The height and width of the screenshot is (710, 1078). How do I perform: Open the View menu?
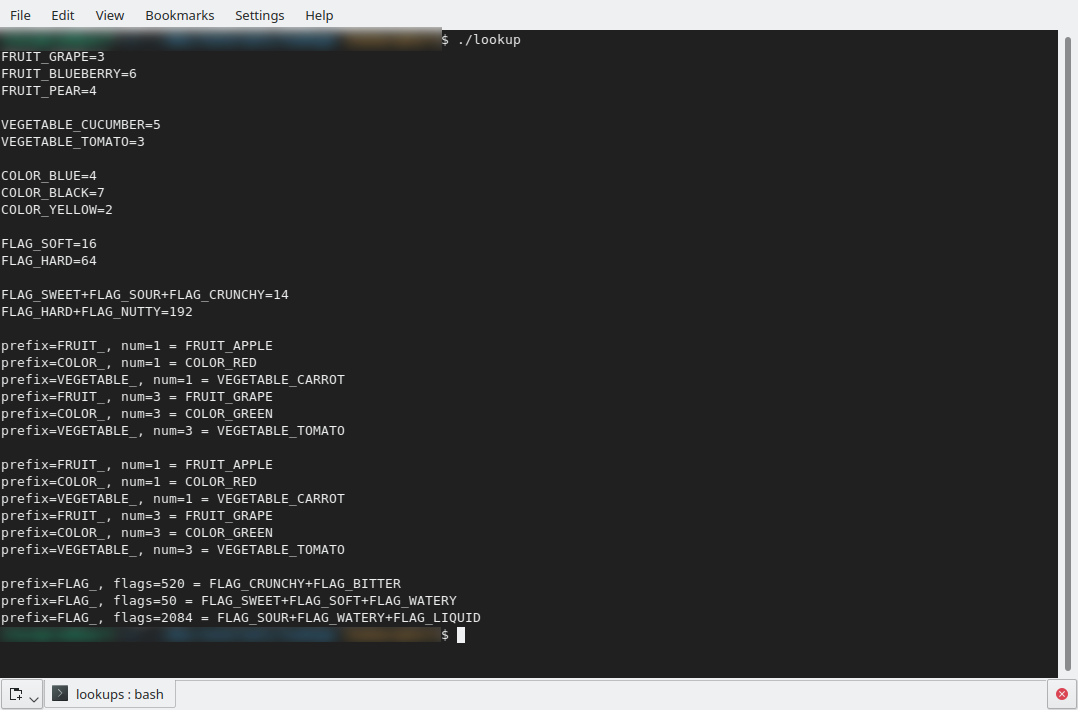click(110, 15)
